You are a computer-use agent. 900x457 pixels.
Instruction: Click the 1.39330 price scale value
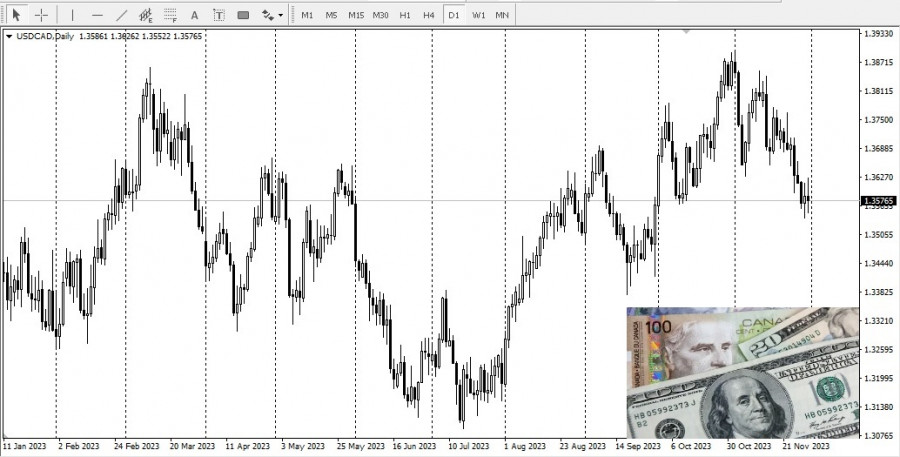pyautogui.click(x=878, y=33)
